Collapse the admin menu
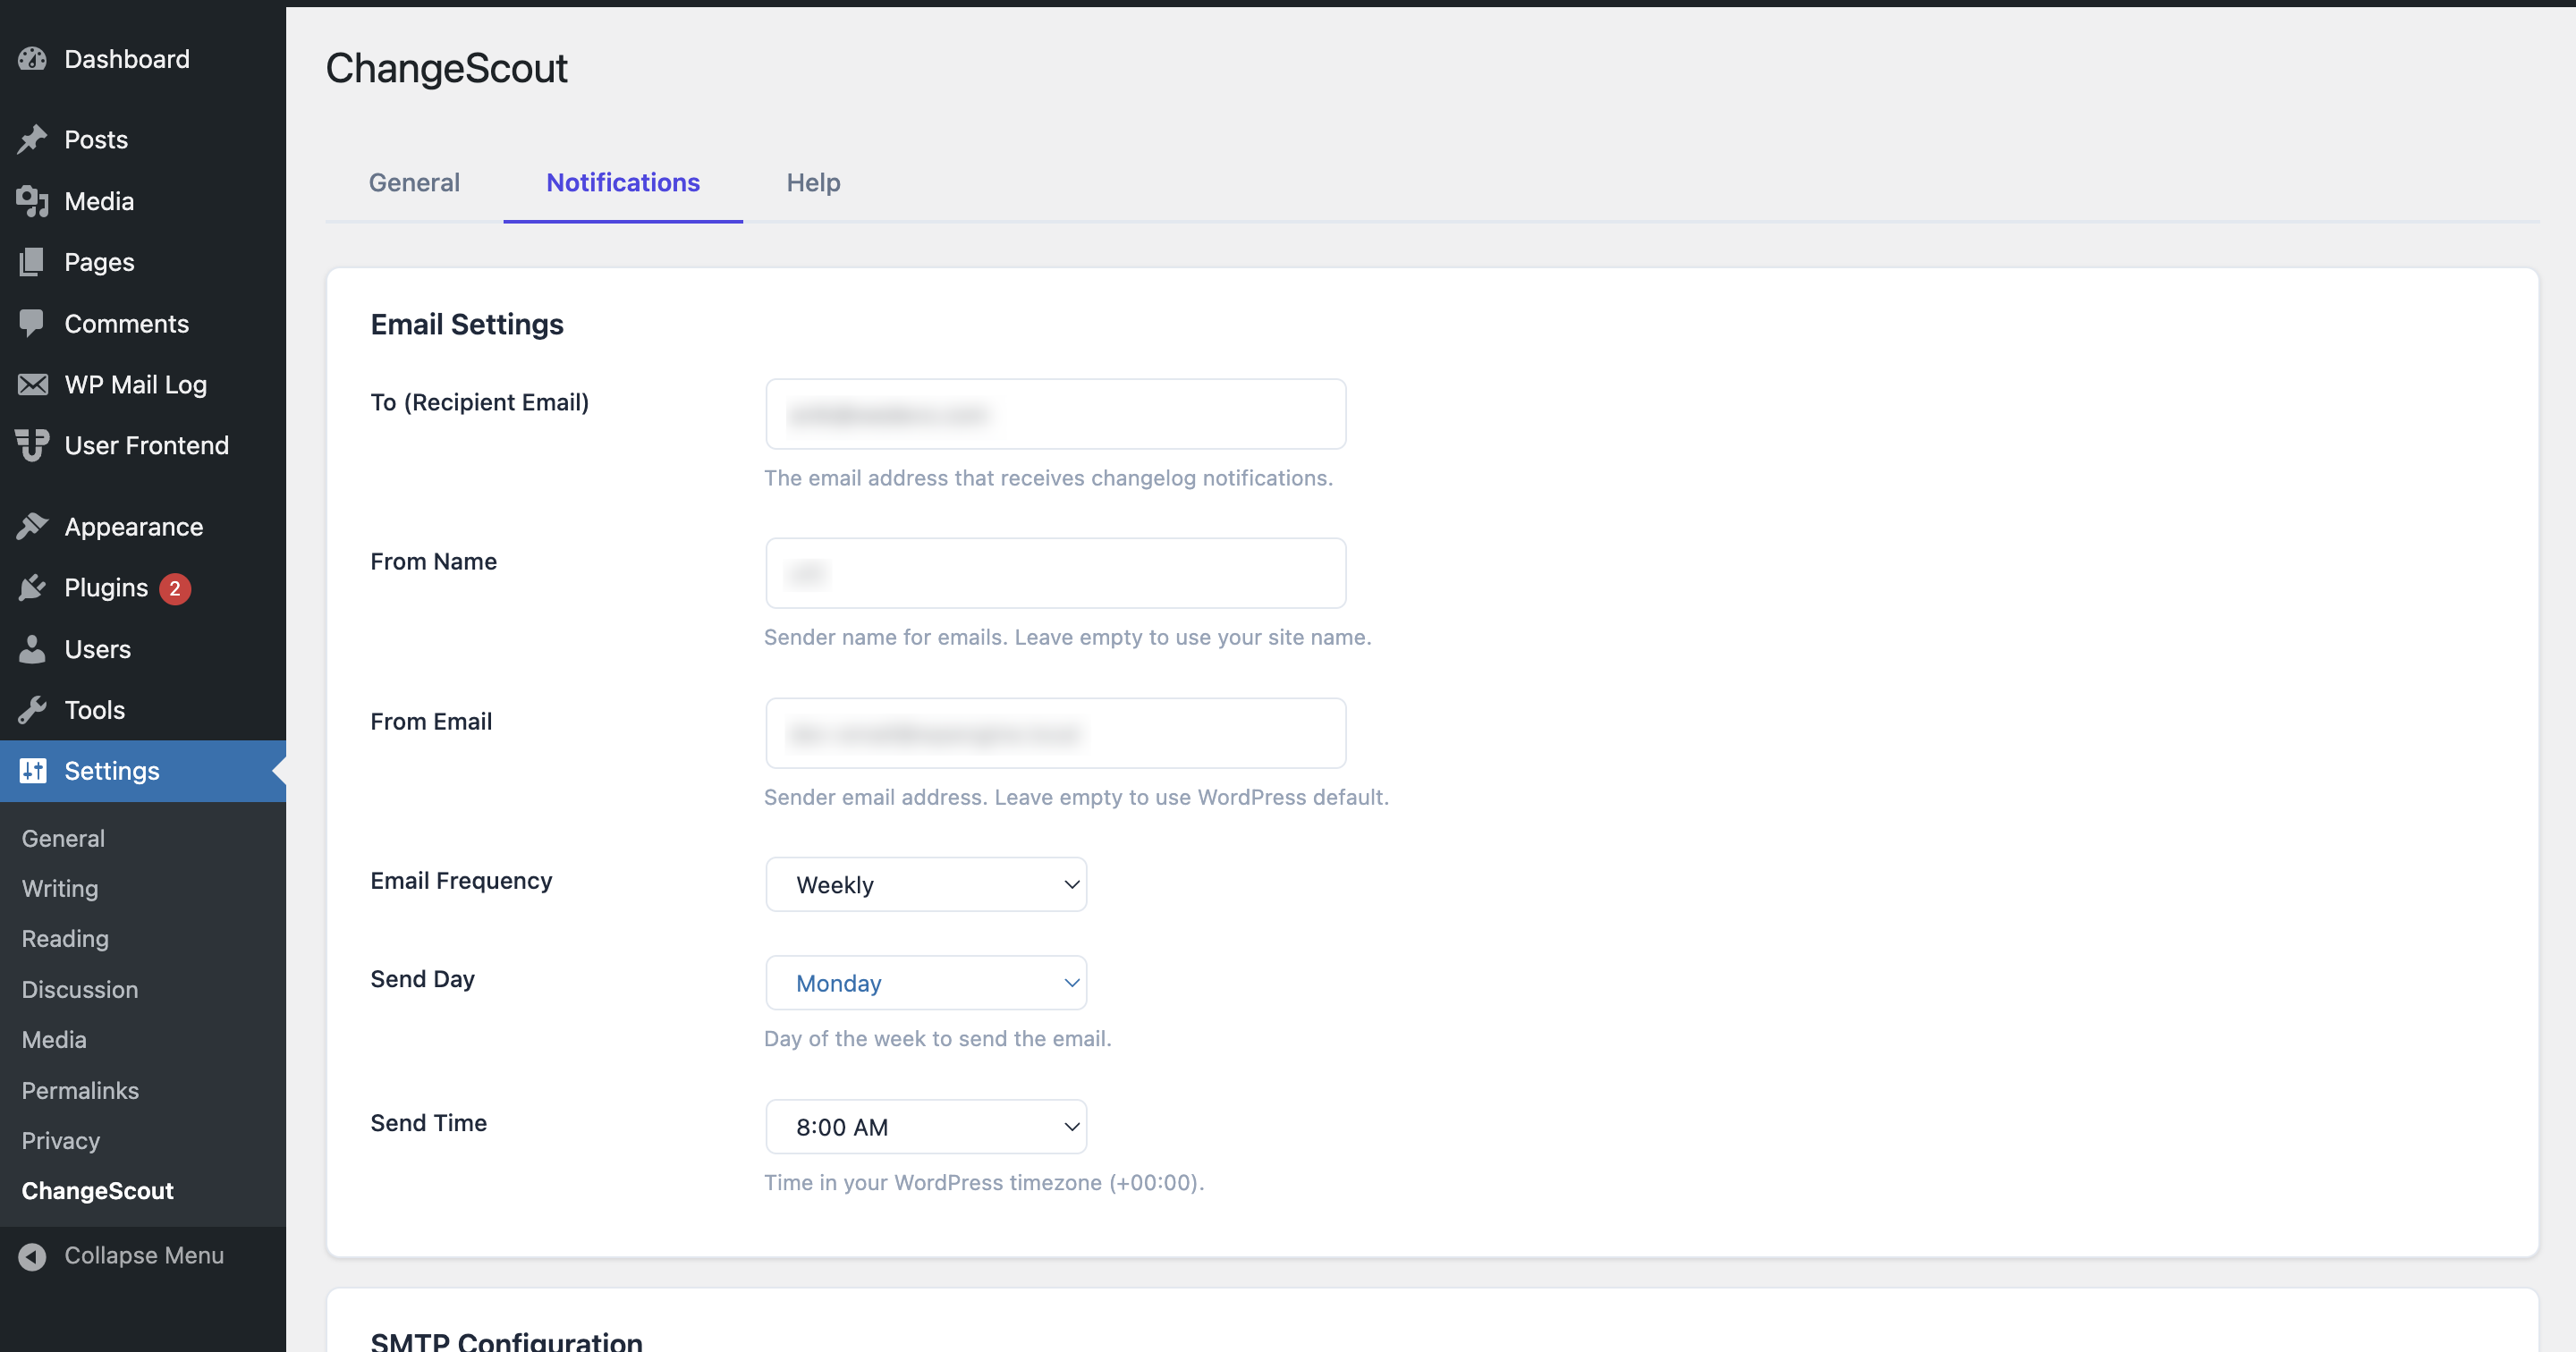2576x1352 pixels. click(33, 1255)
